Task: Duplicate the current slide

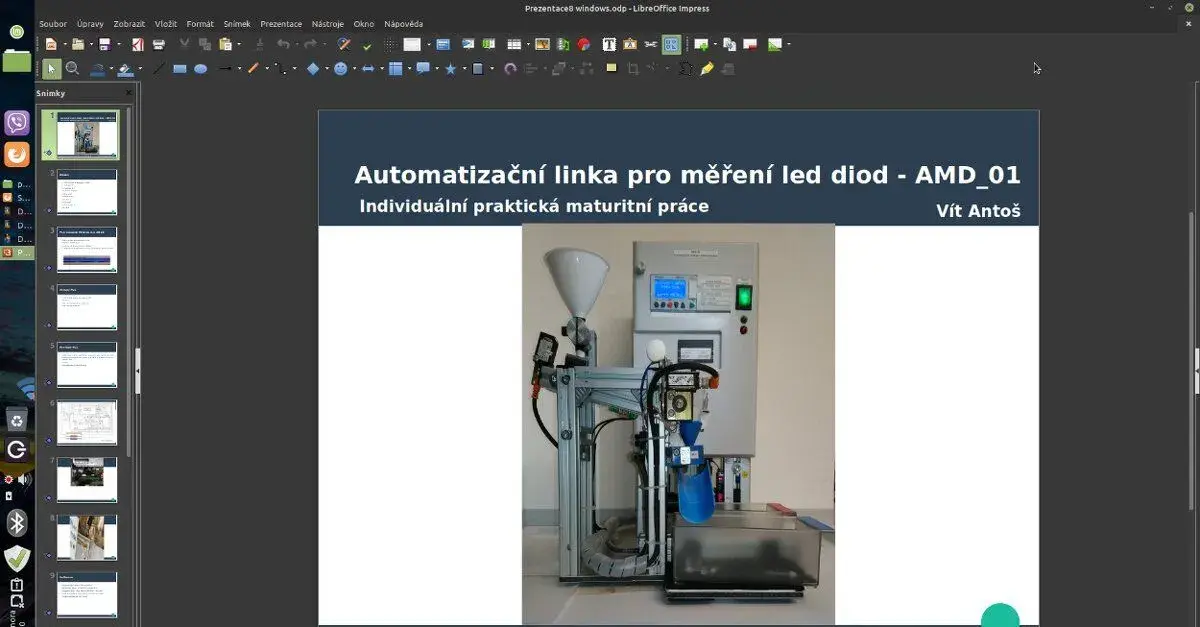Action: click(x=729, y=44)
